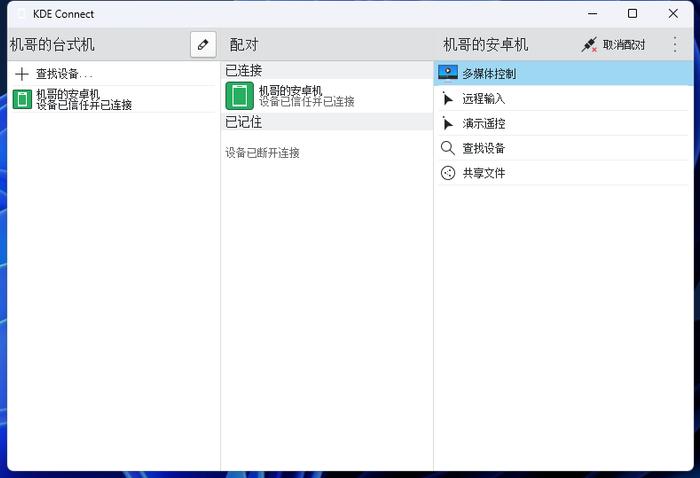The height and width of the screenshot is (478, 700).
Task: Close the KDE Connect window
Action: (x=673, y=14)
